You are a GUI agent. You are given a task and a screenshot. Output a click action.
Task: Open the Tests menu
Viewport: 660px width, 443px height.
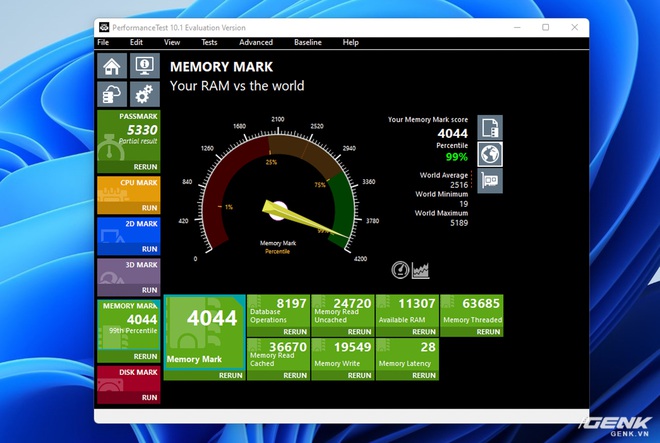[209, 42]
